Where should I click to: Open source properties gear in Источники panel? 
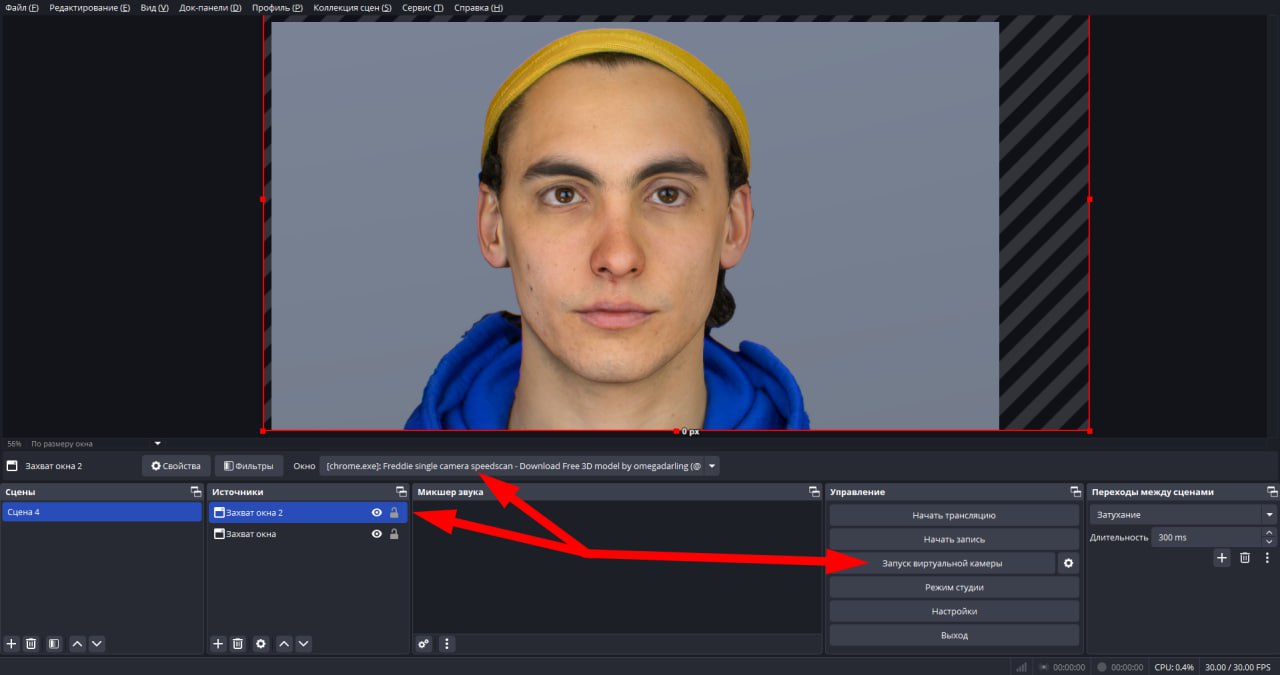[x=261, y=644]
